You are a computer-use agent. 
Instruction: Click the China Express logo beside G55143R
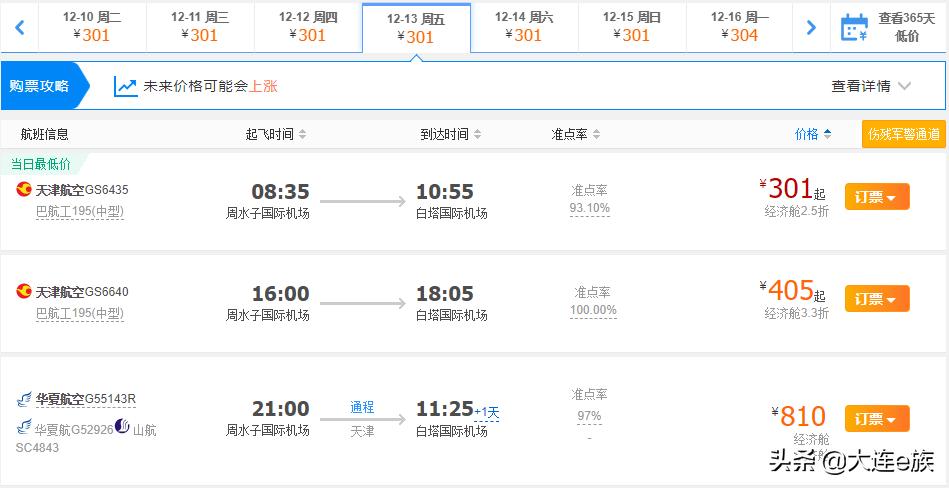(24, 399)
